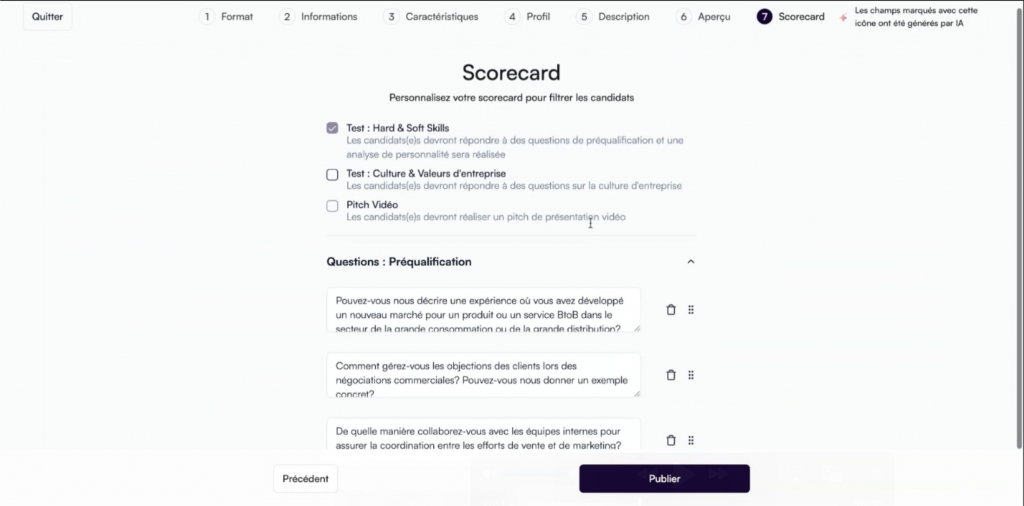Check the Pitch Vidéo option
1024x506 pixels.
click(x=332, y=206)
